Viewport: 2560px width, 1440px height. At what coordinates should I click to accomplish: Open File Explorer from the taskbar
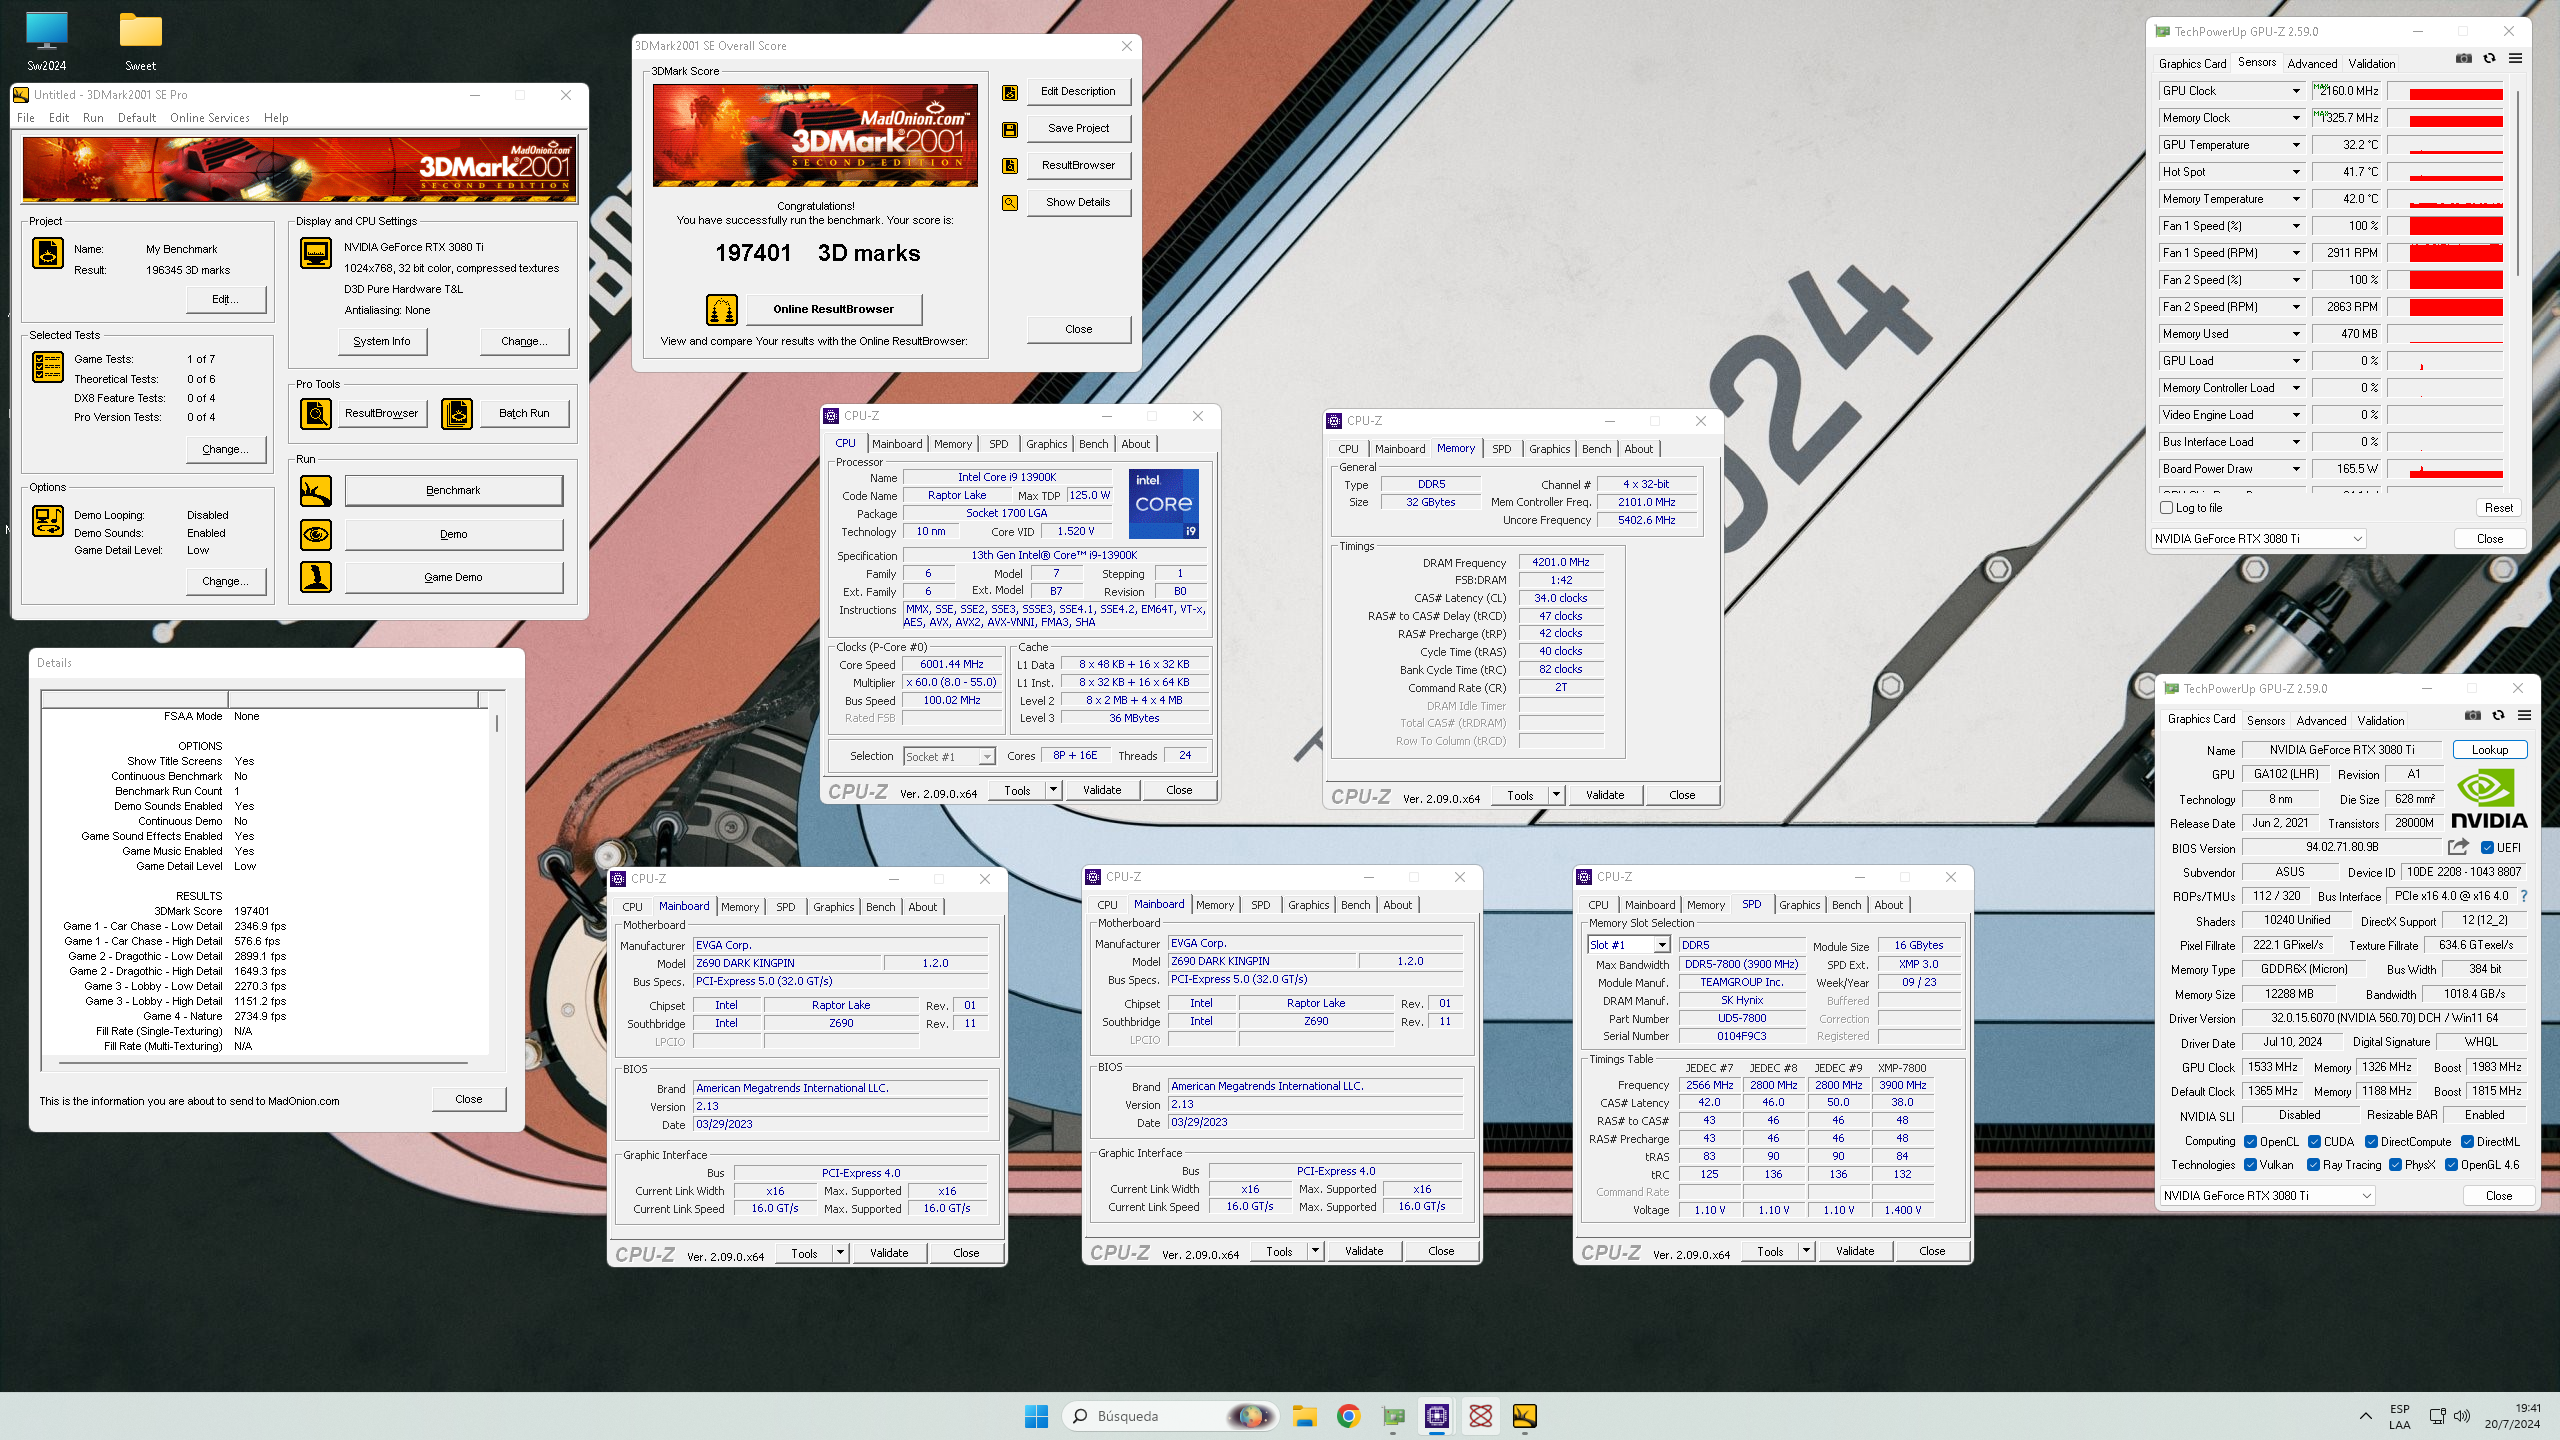pyautogui.click(x=1305, y=1416)
